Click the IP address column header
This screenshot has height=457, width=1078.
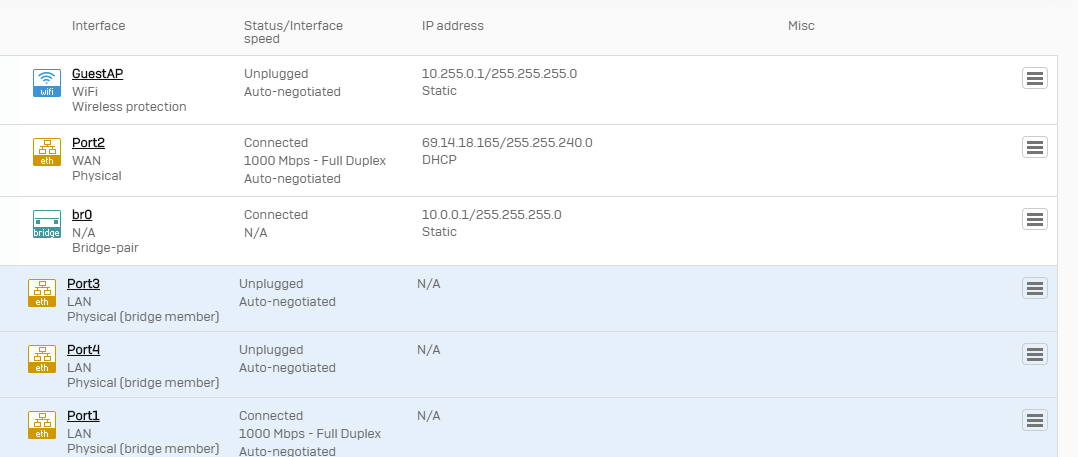(452, 25)
